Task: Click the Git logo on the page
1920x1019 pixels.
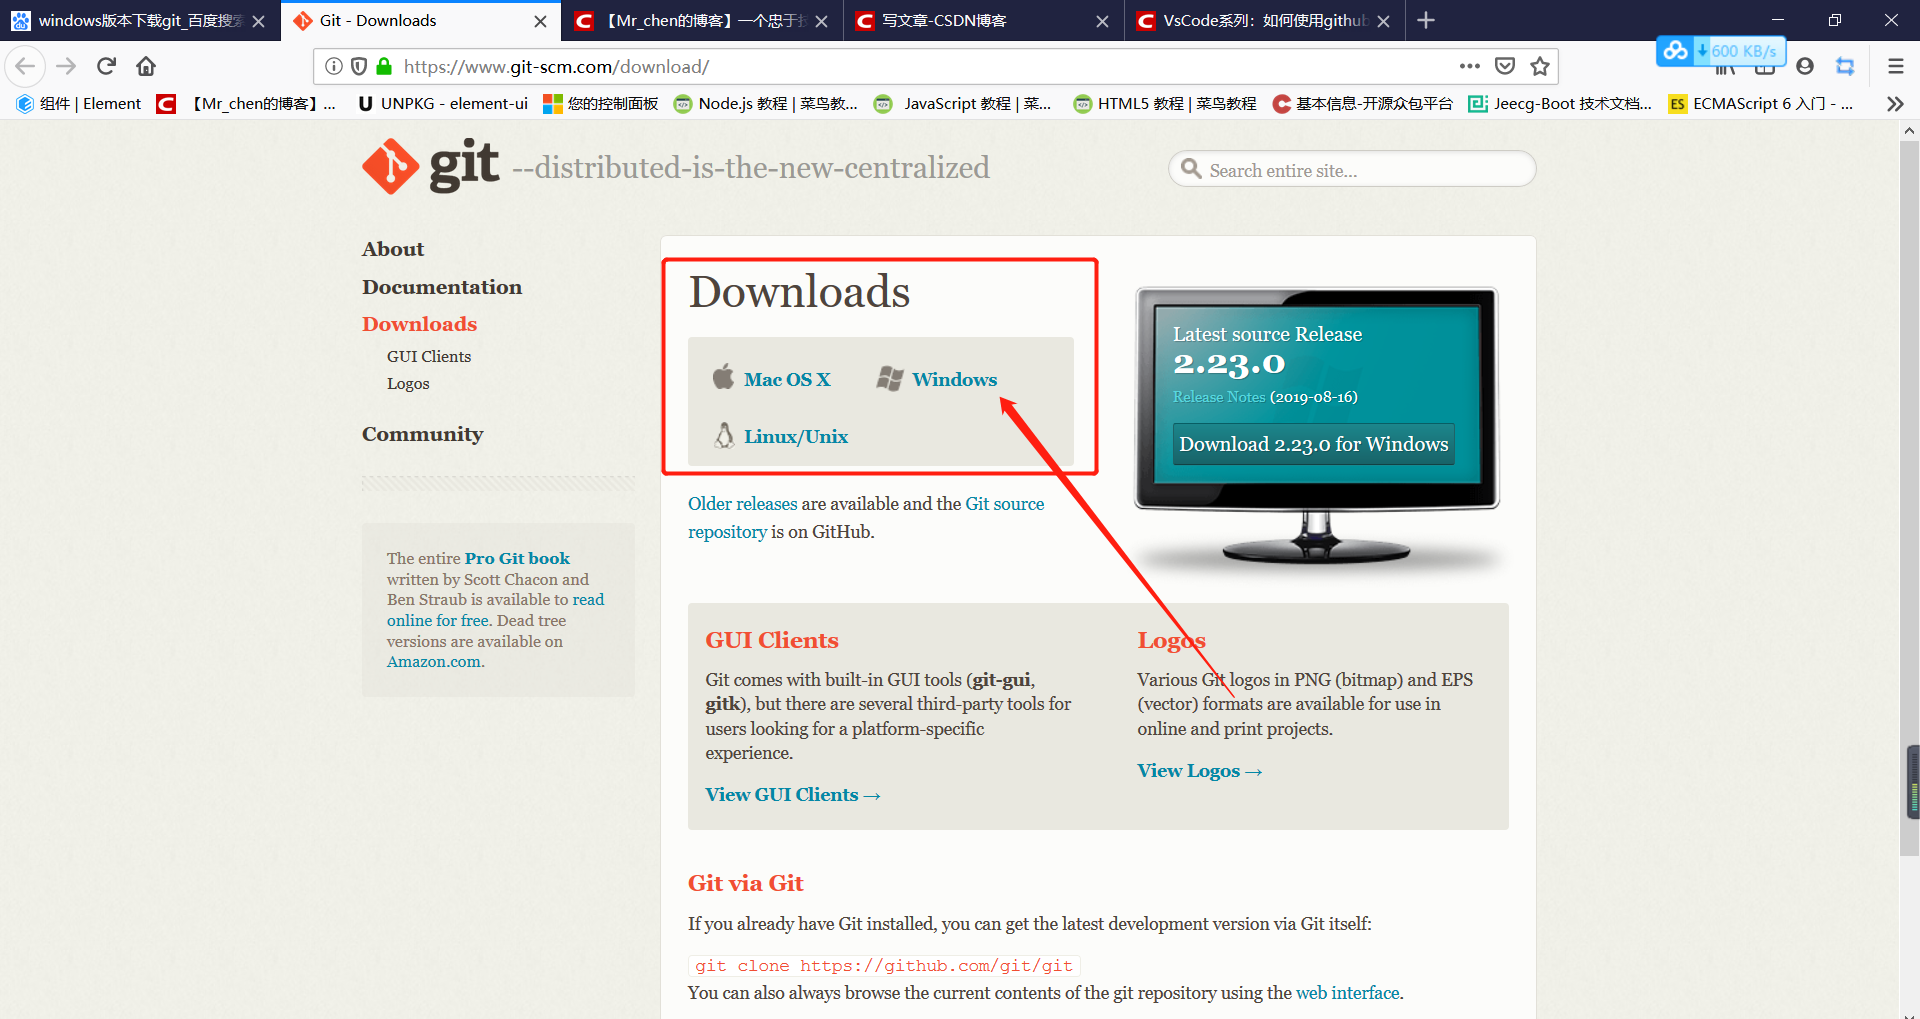Action: click(389, 166)
